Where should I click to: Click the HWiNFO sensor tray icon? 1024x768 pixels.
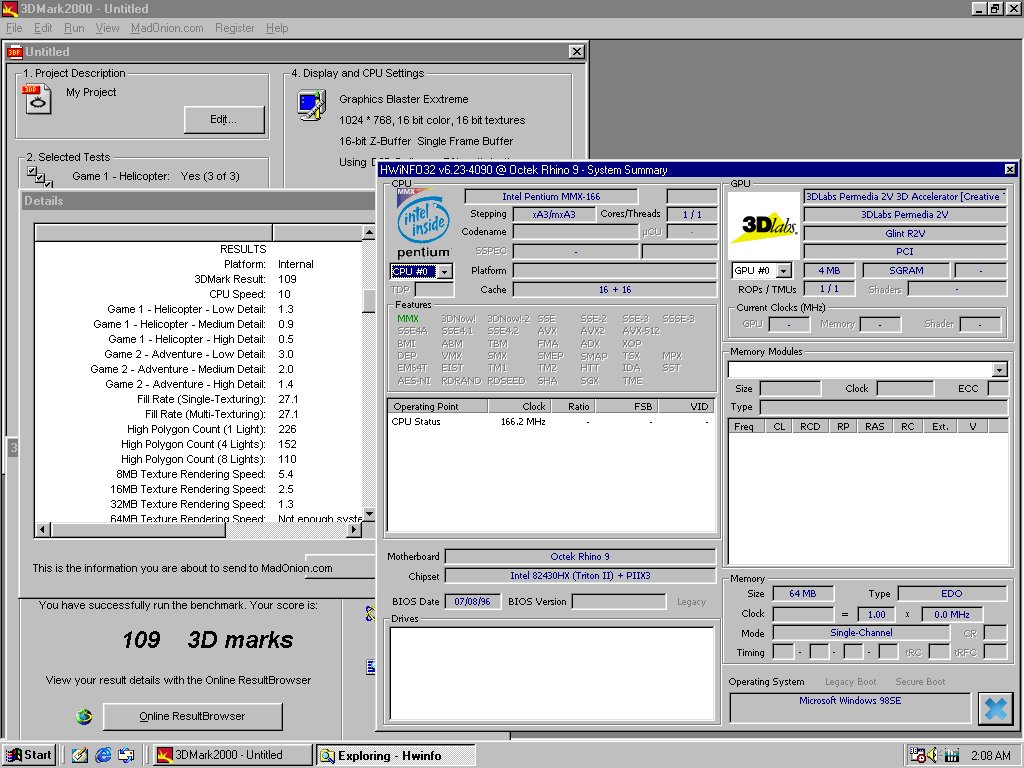[952, 756]
